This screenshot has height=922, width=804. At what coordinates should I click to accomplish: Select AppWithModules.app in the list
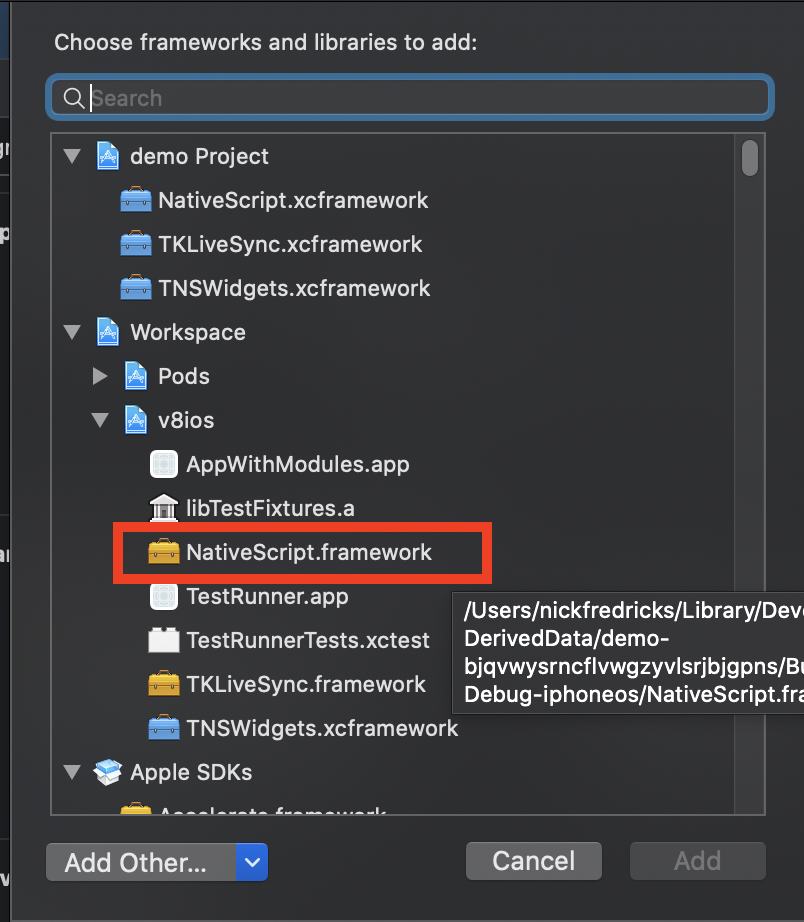point(298,465)
